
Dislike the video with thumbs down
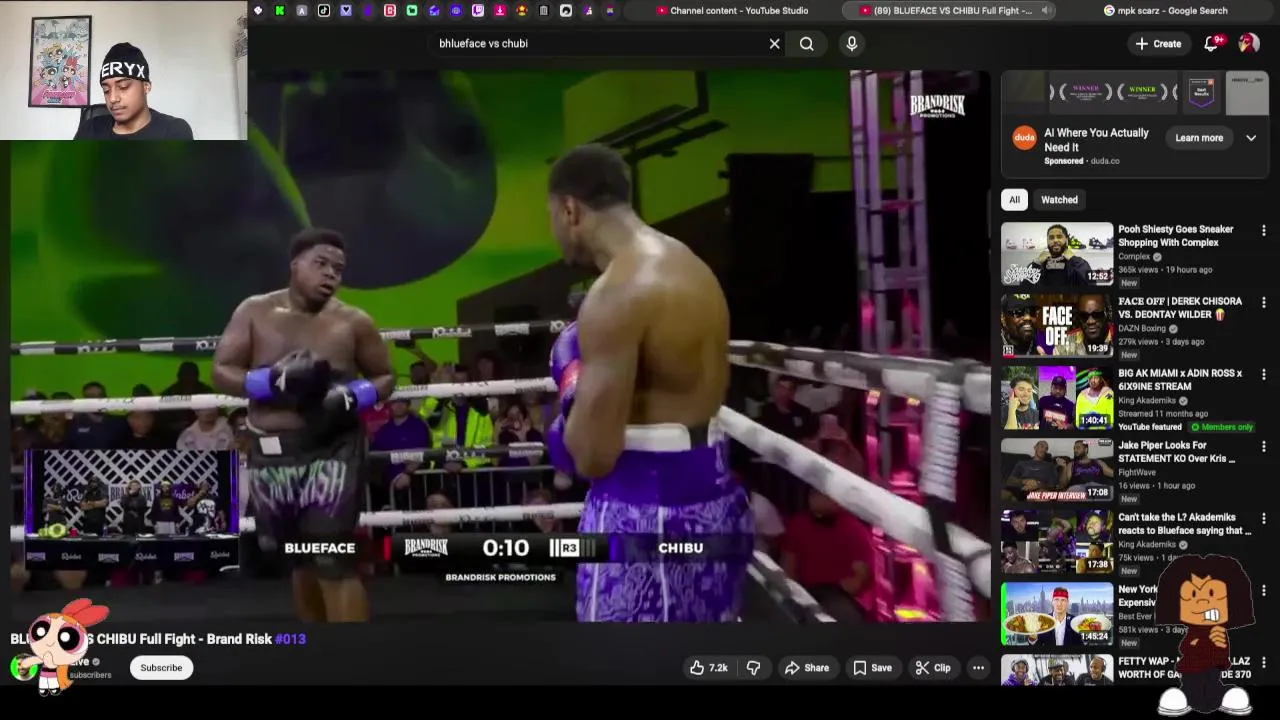click(x=754, y=668)
